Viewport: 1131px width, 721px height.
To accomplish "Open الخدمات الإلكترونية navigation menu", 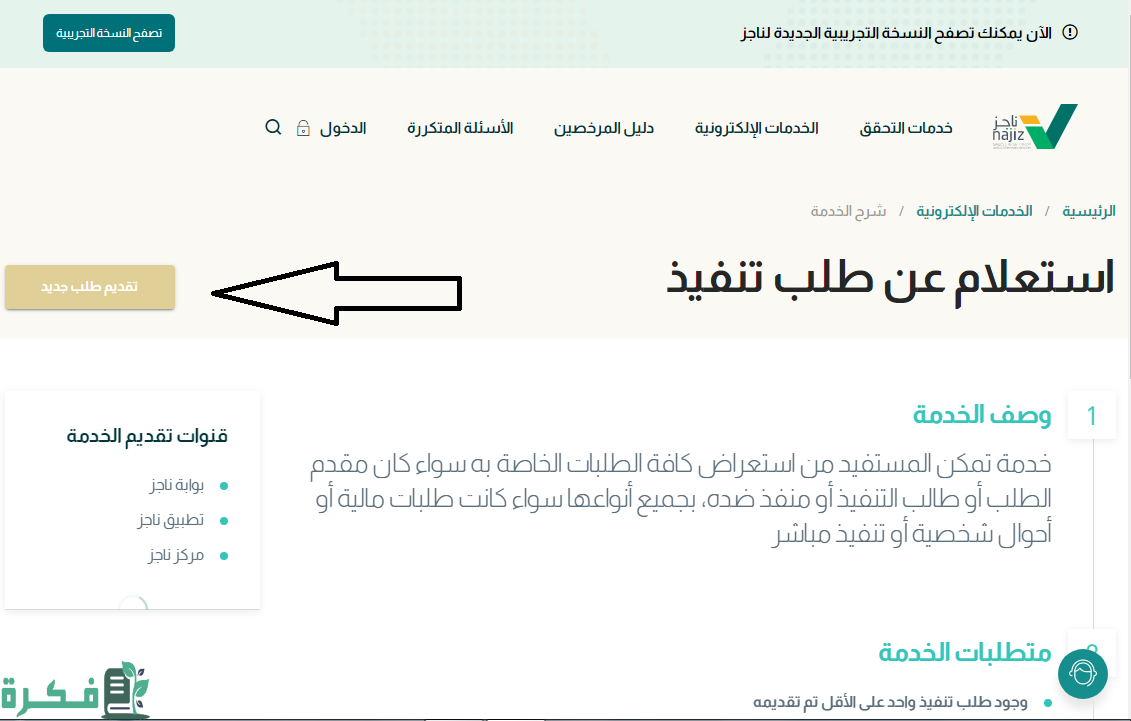I will coord(756,128).
